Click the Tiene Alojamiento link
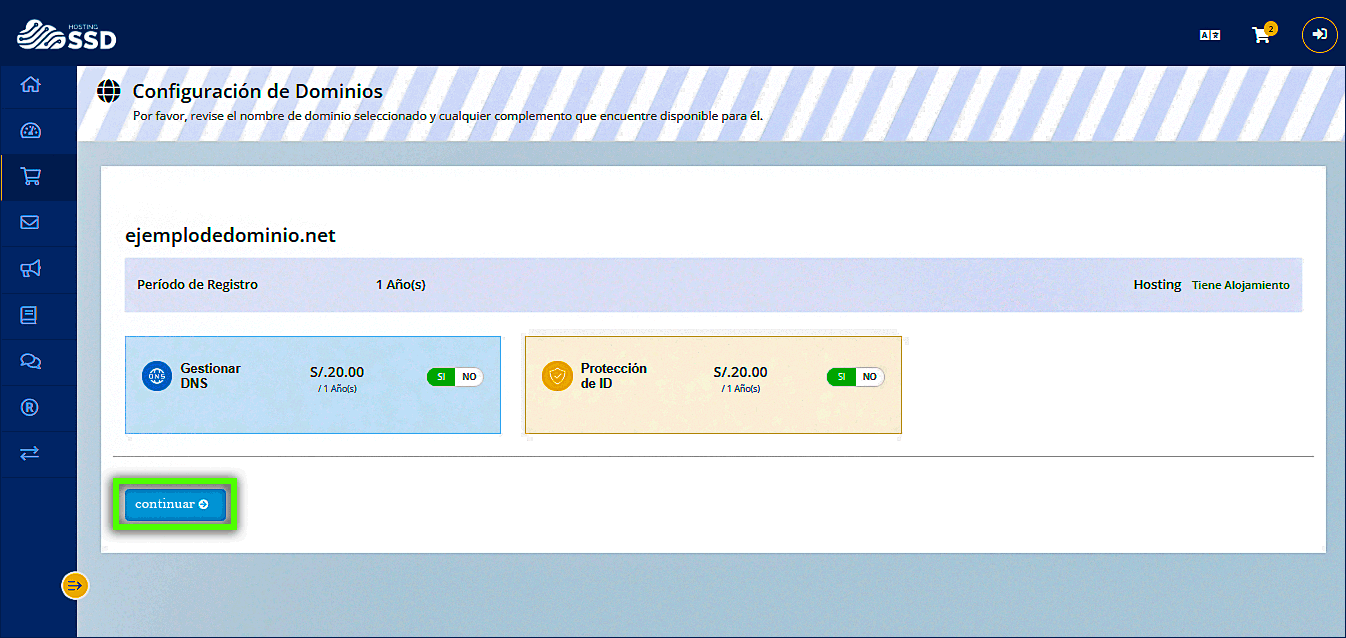 point(1240,284)
